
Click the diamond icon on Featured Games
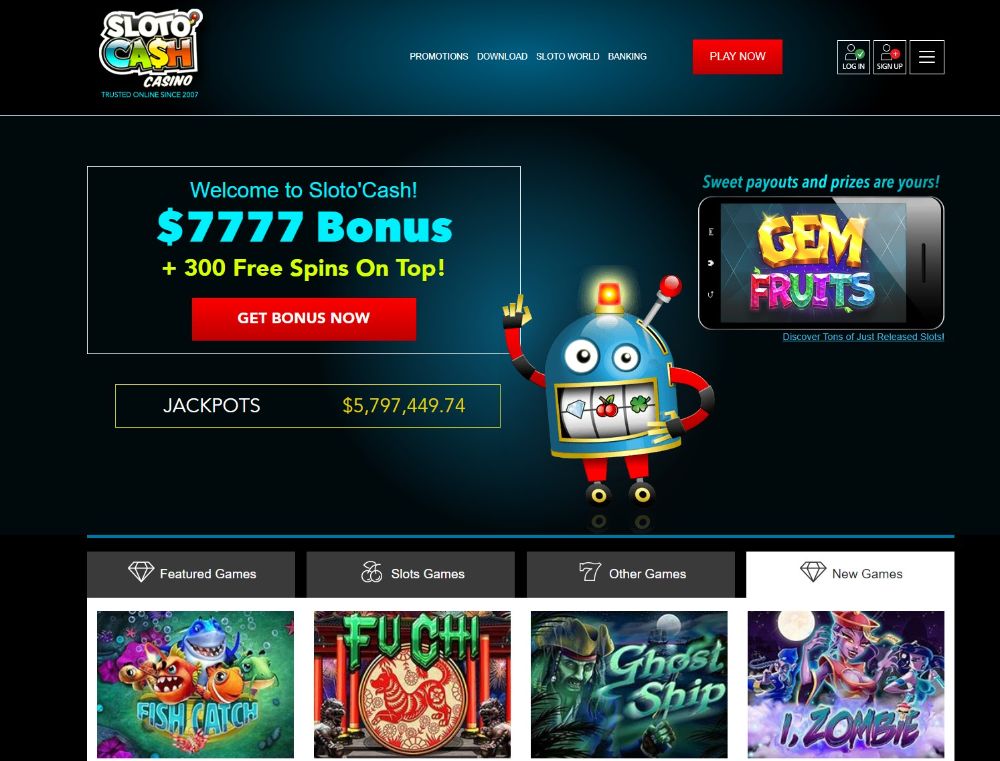tap(141, 572)
